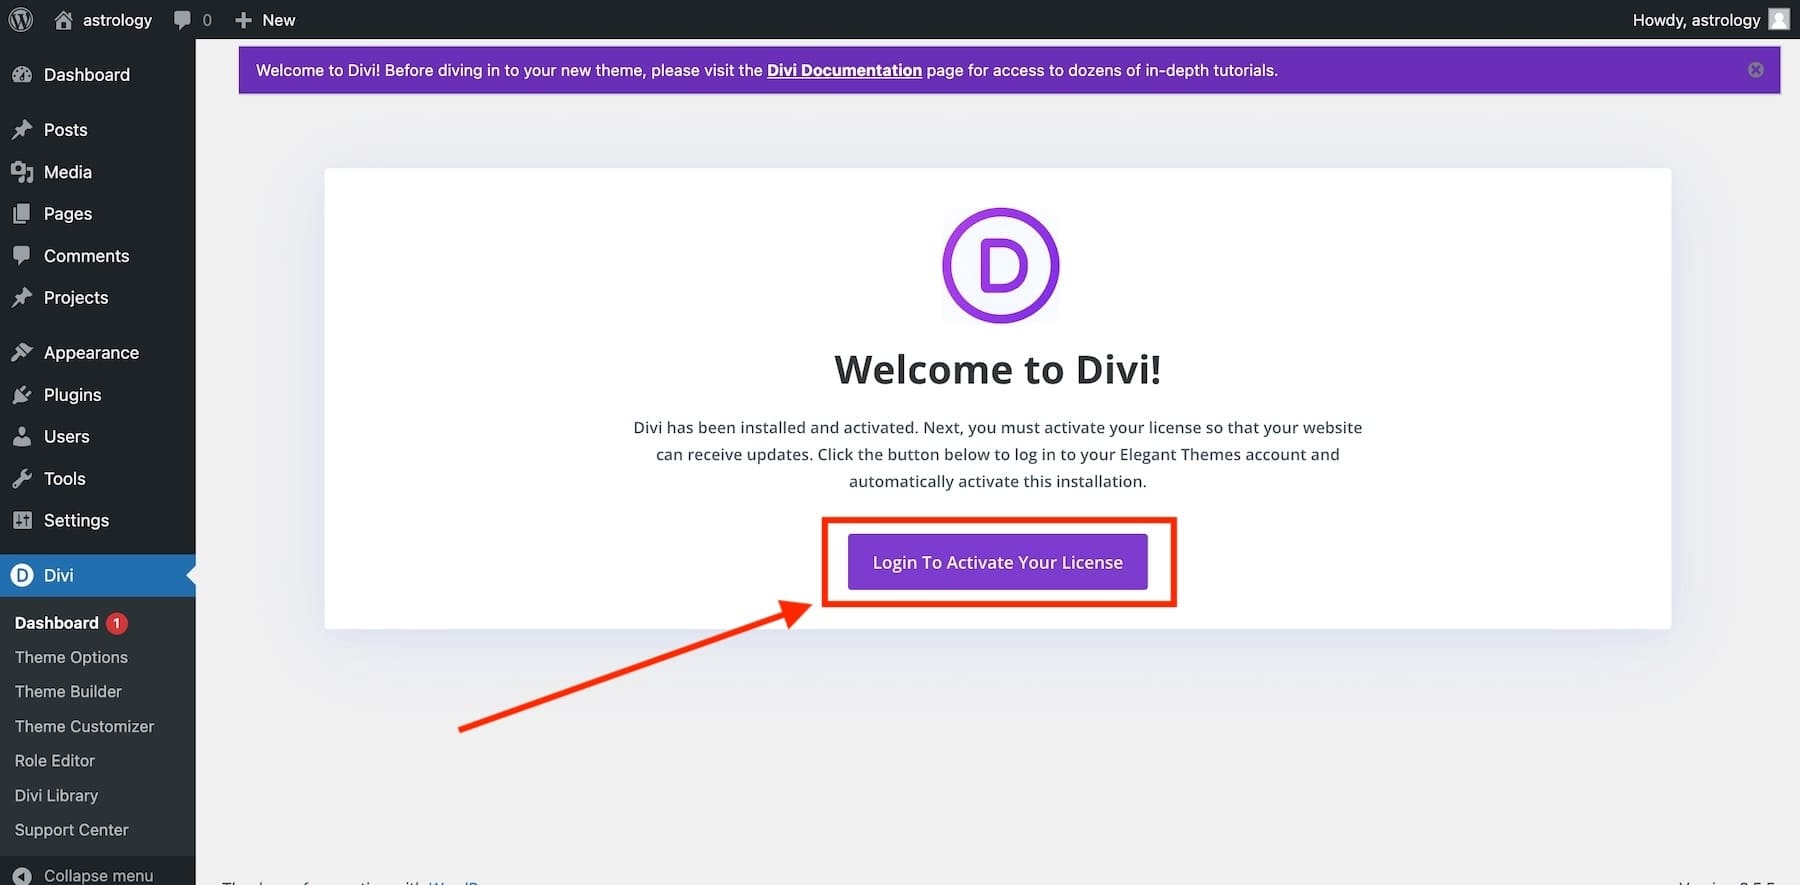The image size is (1800, 885).
Task: Click the Collapse menu text
Action: 98,876
